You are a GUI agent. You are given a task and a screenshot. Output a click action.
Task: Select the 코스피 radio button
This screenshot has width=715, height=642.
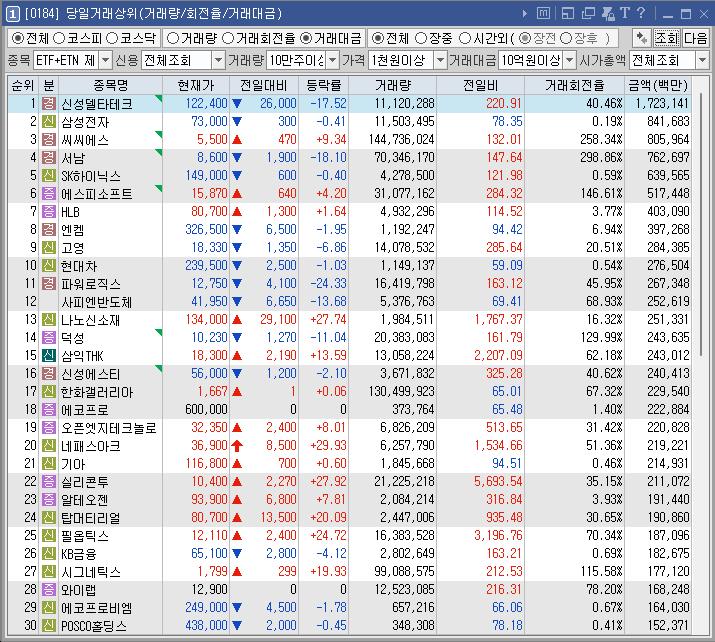[x=59, y=38]
